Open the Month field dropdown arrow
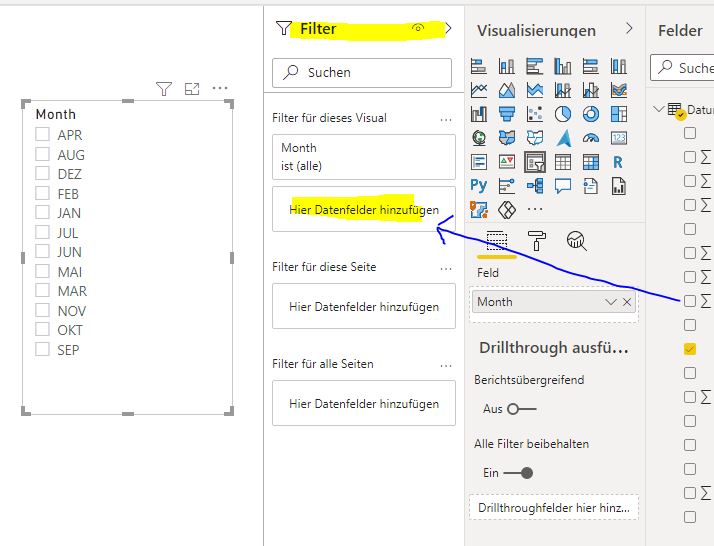The image size is (714, 546). pyautogui.click(x=611, y=302)
